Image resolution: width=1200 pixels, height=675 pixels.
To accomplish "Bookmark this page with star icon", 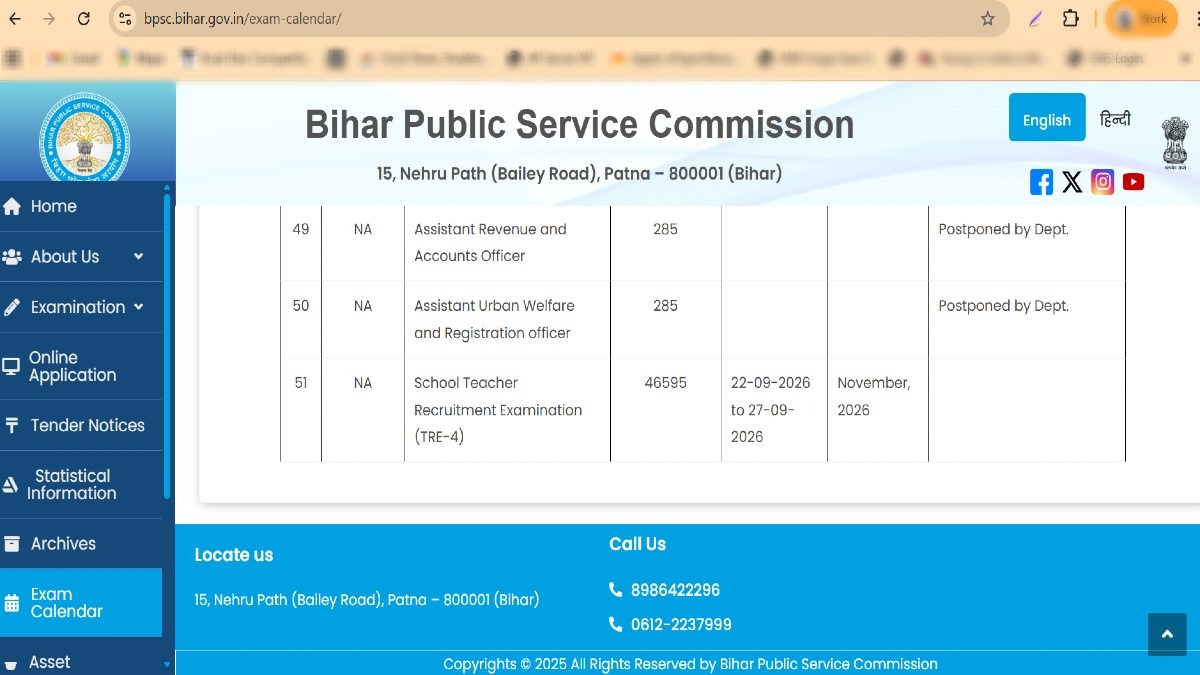I will pyautogui.click(x=988, y=19).
